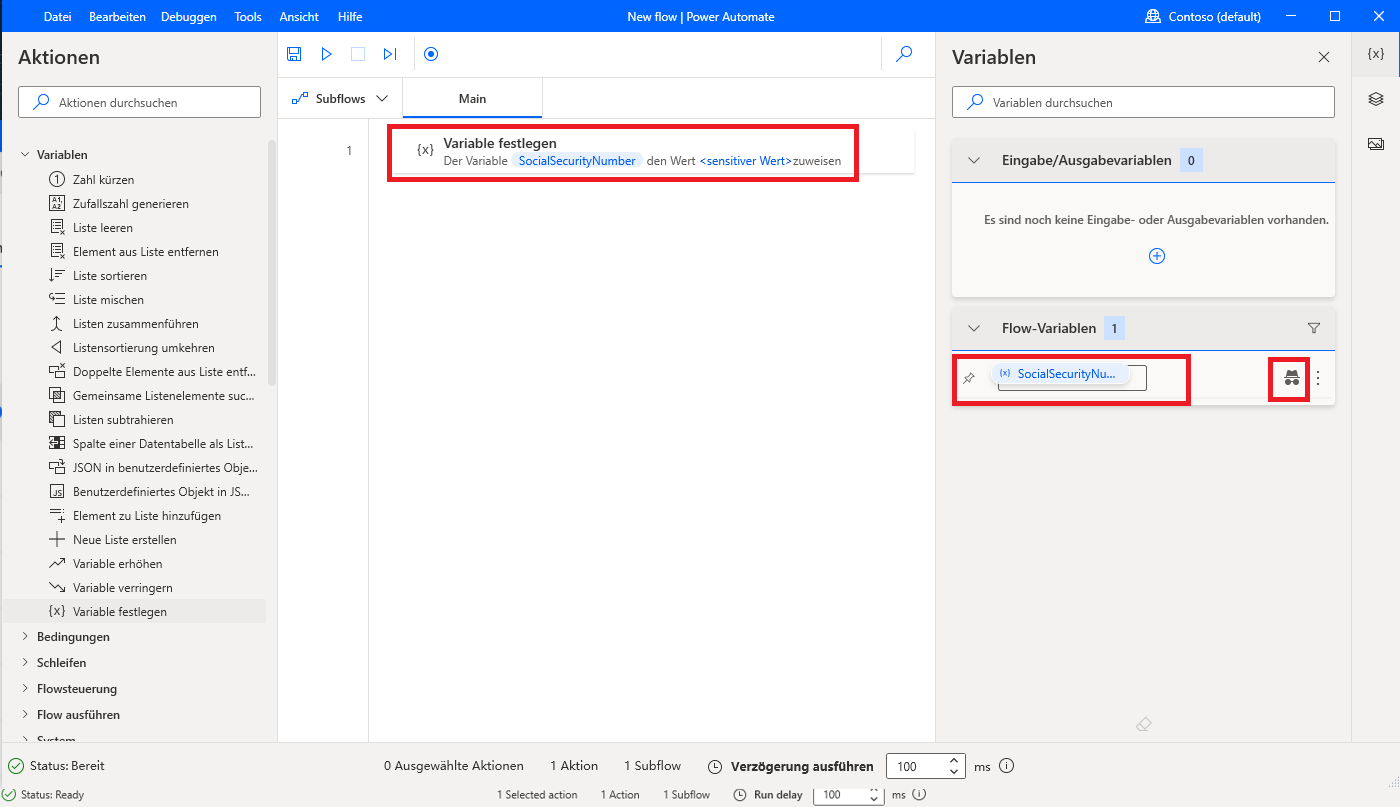This screenshot has height=807, width=1400.
Task: Click in Variablen durchsuchen search box
Action: tap(1143, 102)
